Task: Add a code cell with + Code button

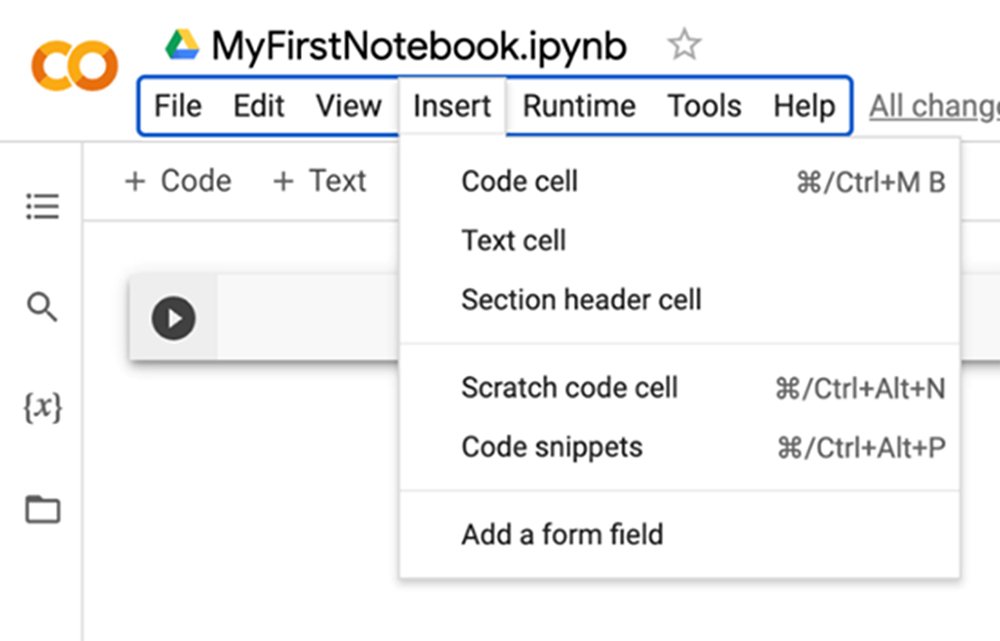Action: click(177, 181)
